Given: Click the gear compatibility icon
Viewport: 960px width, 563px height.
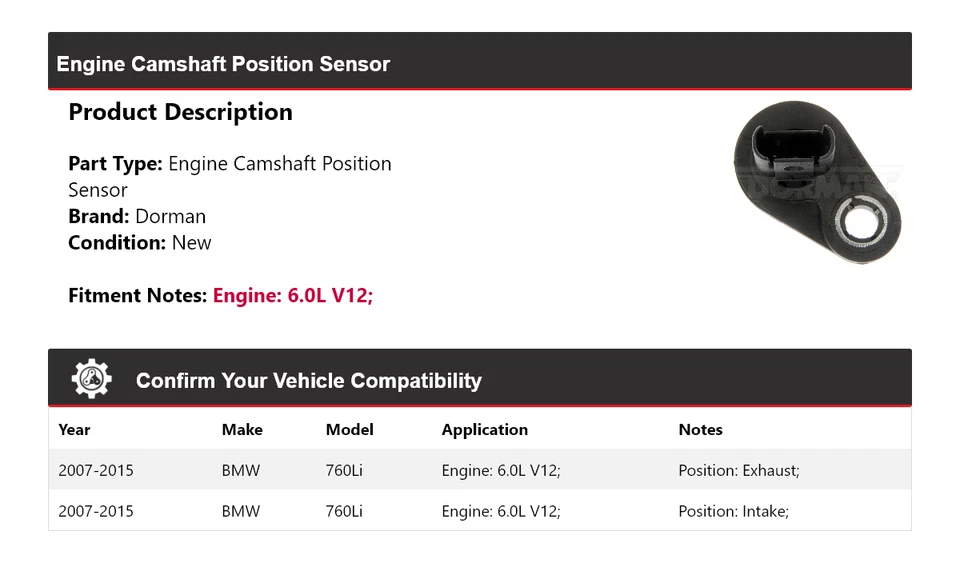Looking at the screenshot, I should [x=92, y=380].
